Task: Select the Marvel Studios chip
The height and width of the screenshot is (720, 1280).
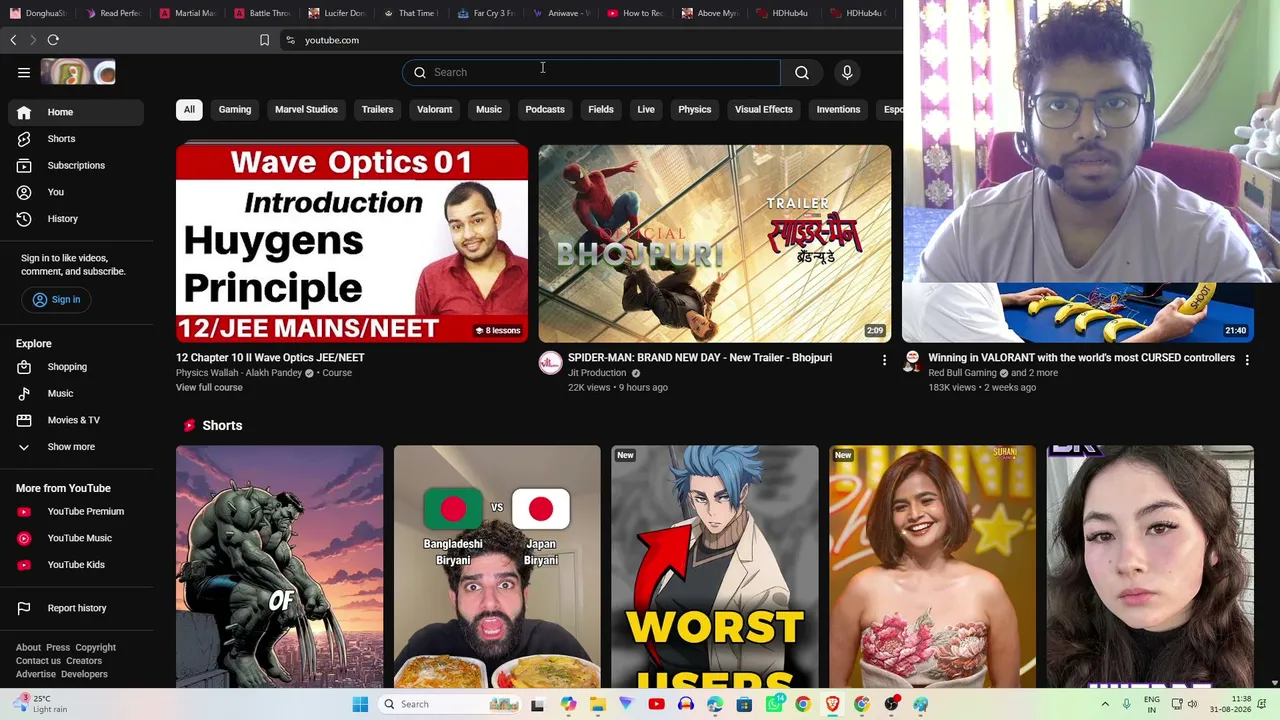Action: 306,109
